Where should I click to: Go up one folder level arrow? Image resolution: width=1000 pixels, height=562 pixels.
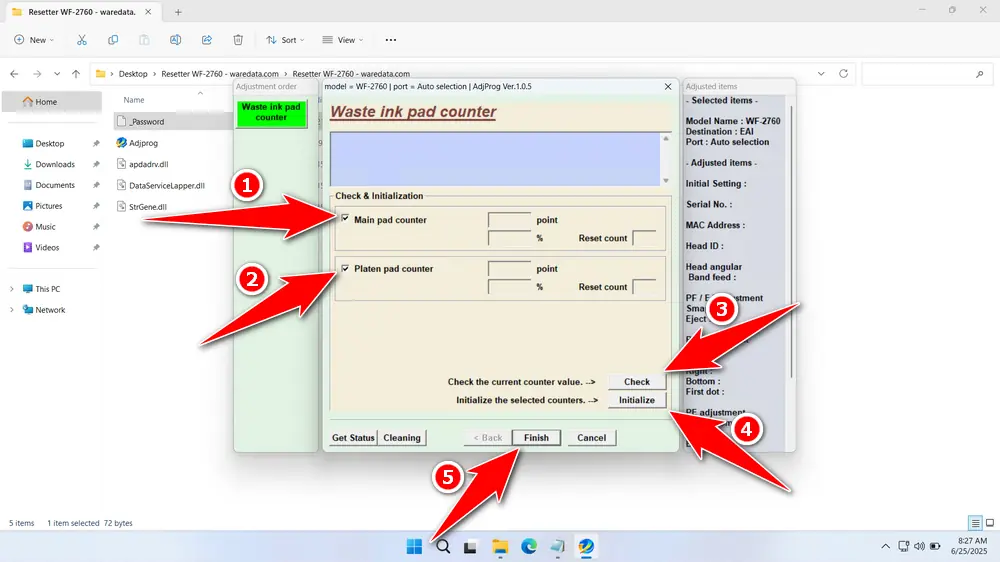pos(76,74)
